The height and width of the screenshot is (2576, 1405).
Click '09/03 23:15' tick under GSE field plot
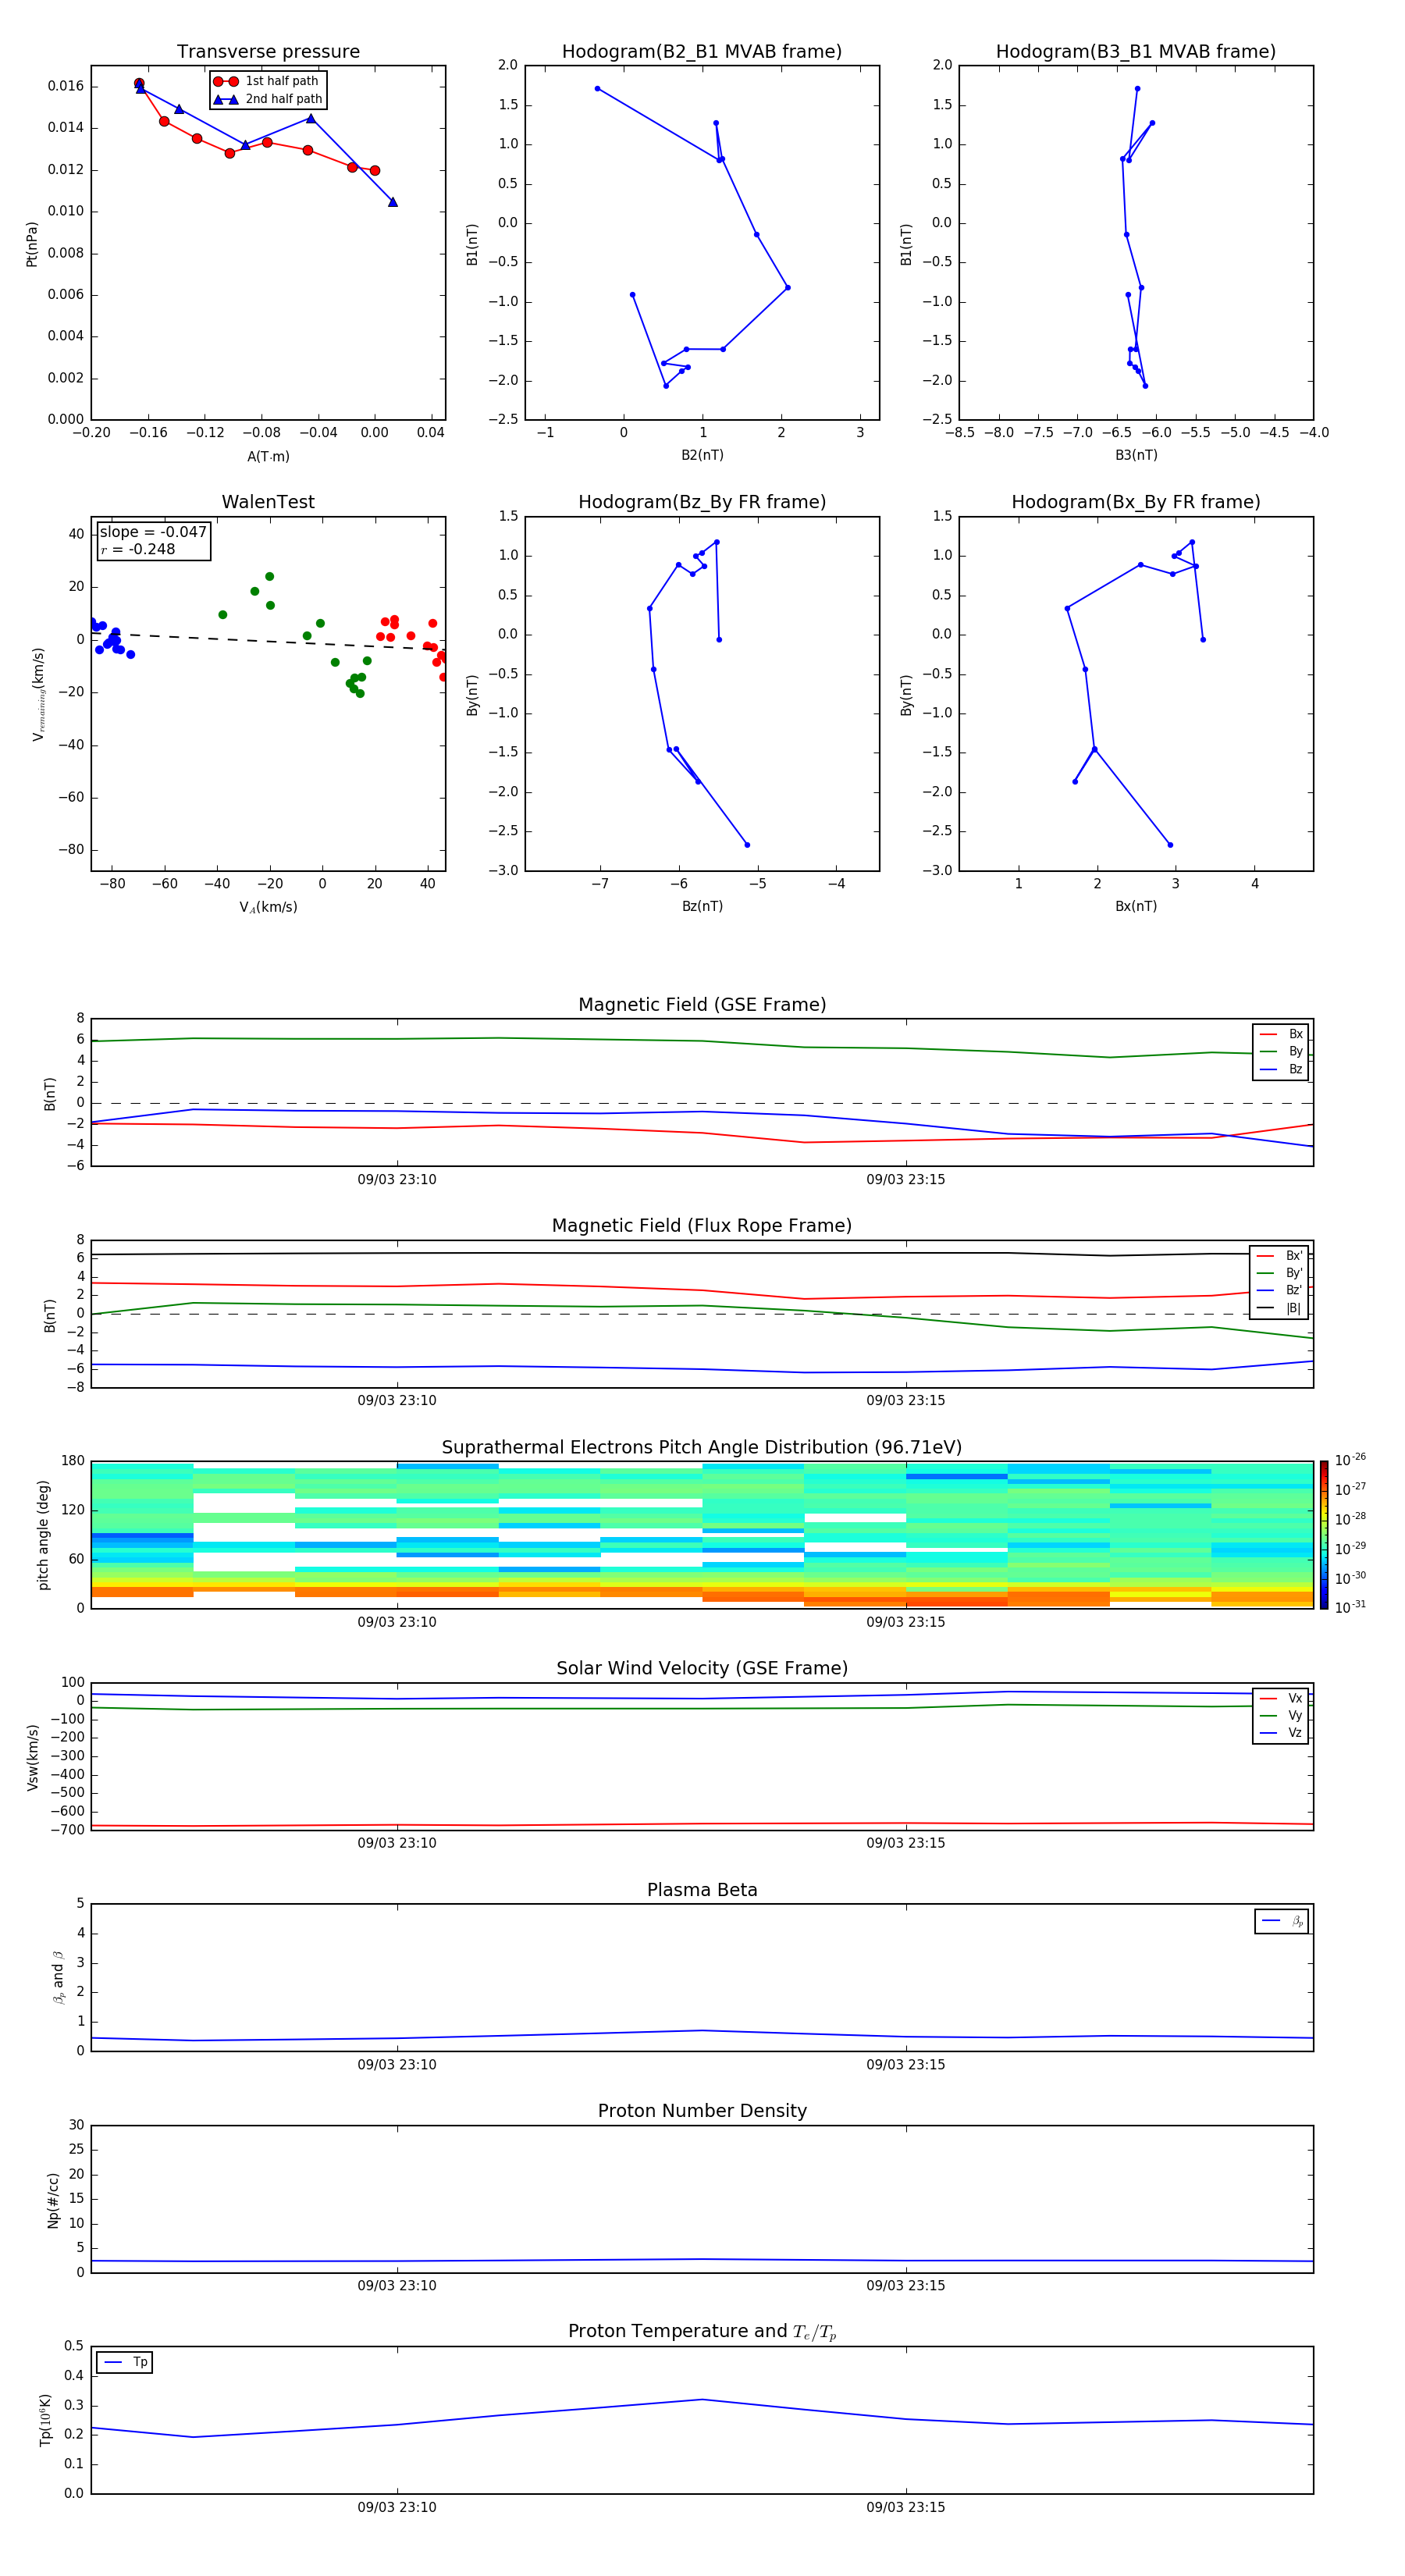click(906, 1180)
